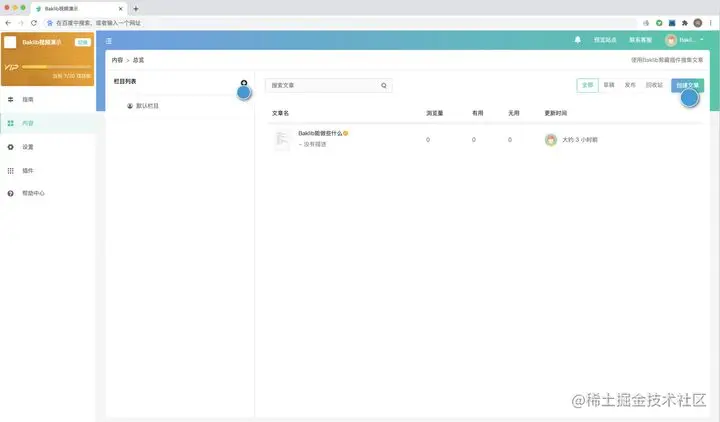720x422 pixels.
Task: Click the site logo square in VIP card
Action: tap(10, 42)
